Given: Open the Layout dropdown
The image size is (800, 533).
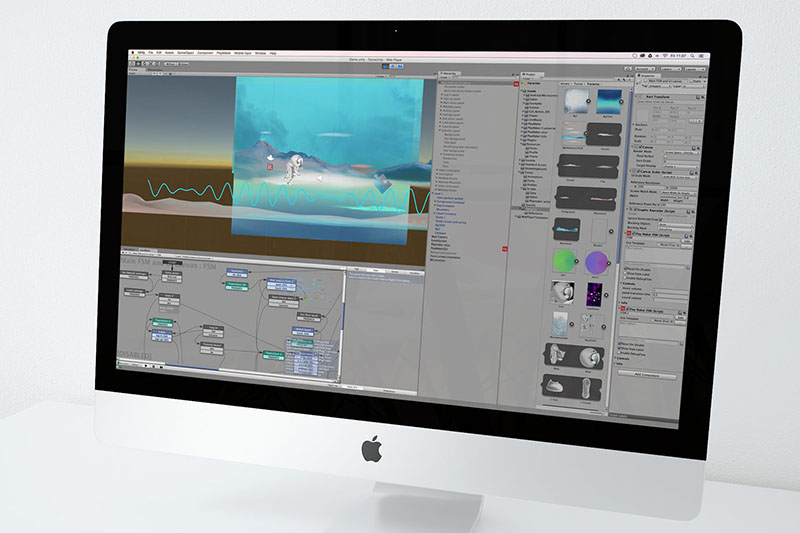Looking at the screenshot, I should pyautogui.click(x=695, y=70).
